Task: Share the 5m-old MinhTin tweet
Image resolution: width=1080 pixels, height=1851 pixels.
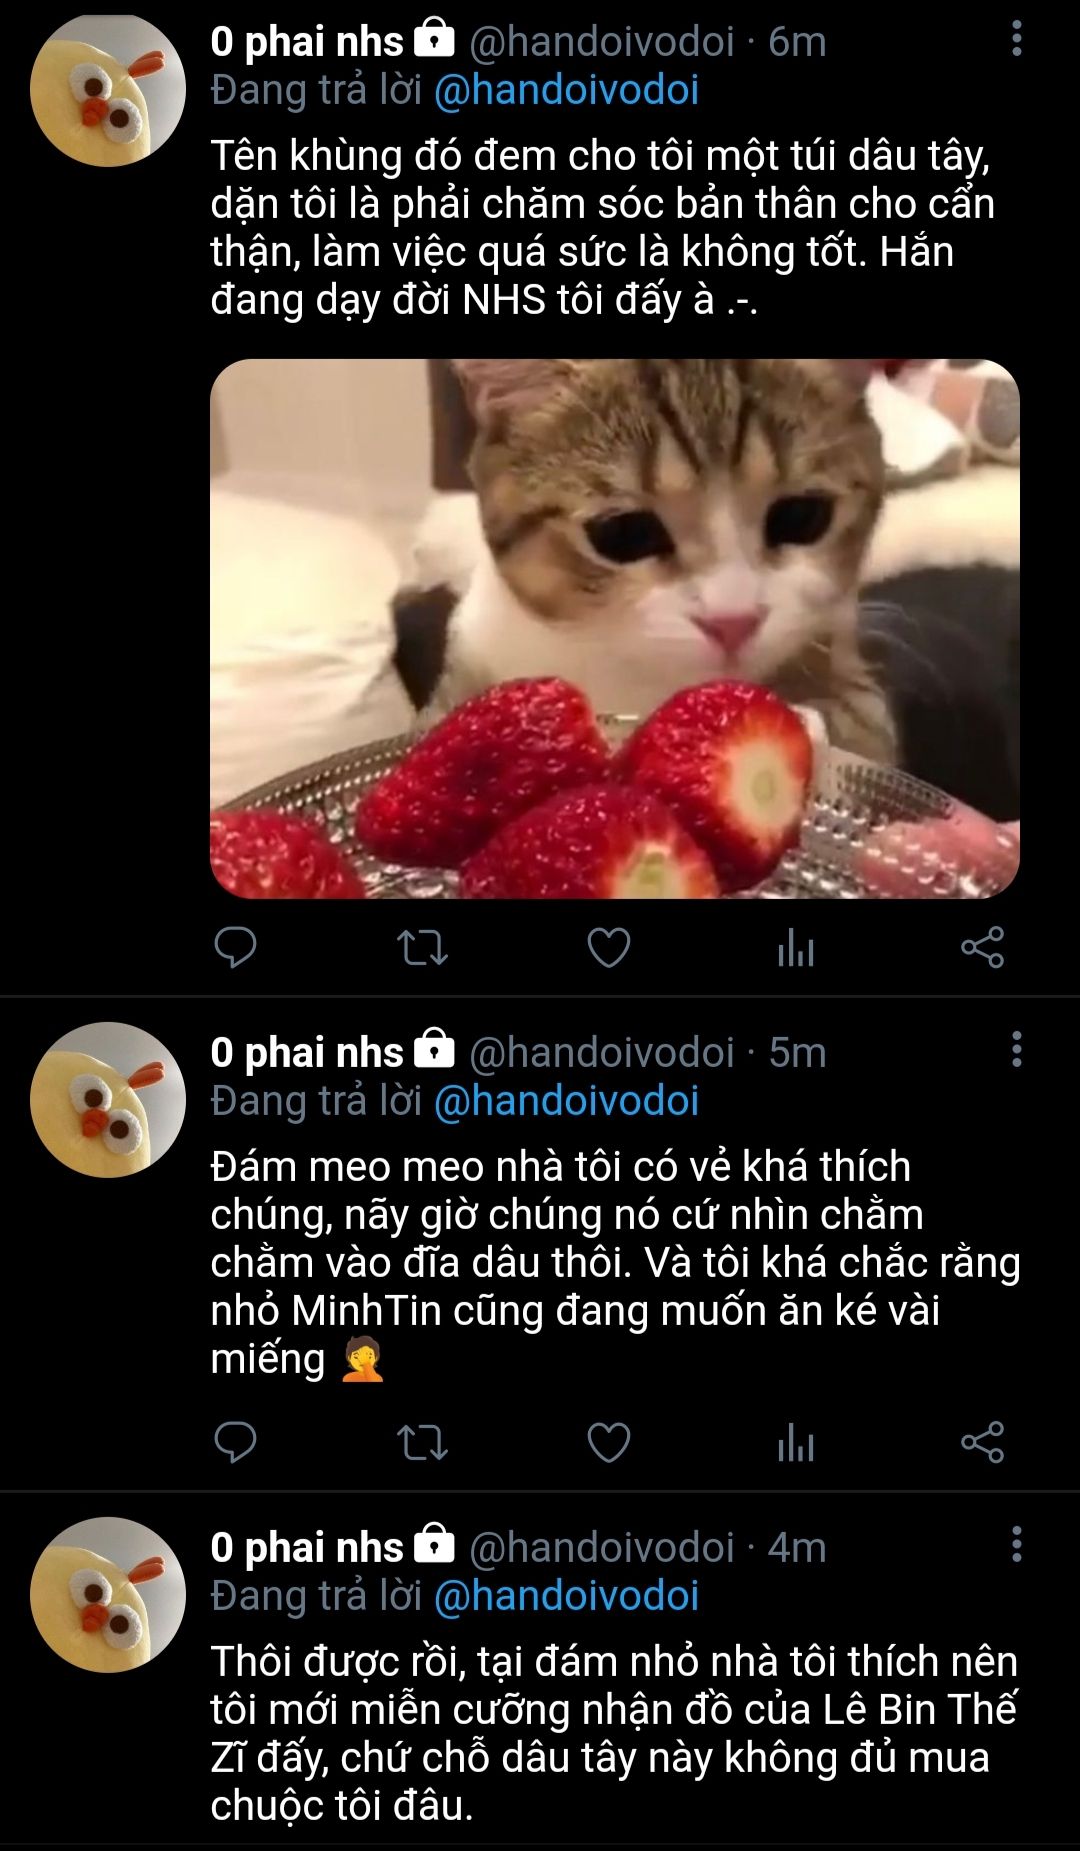Action: pos(982,1442)
